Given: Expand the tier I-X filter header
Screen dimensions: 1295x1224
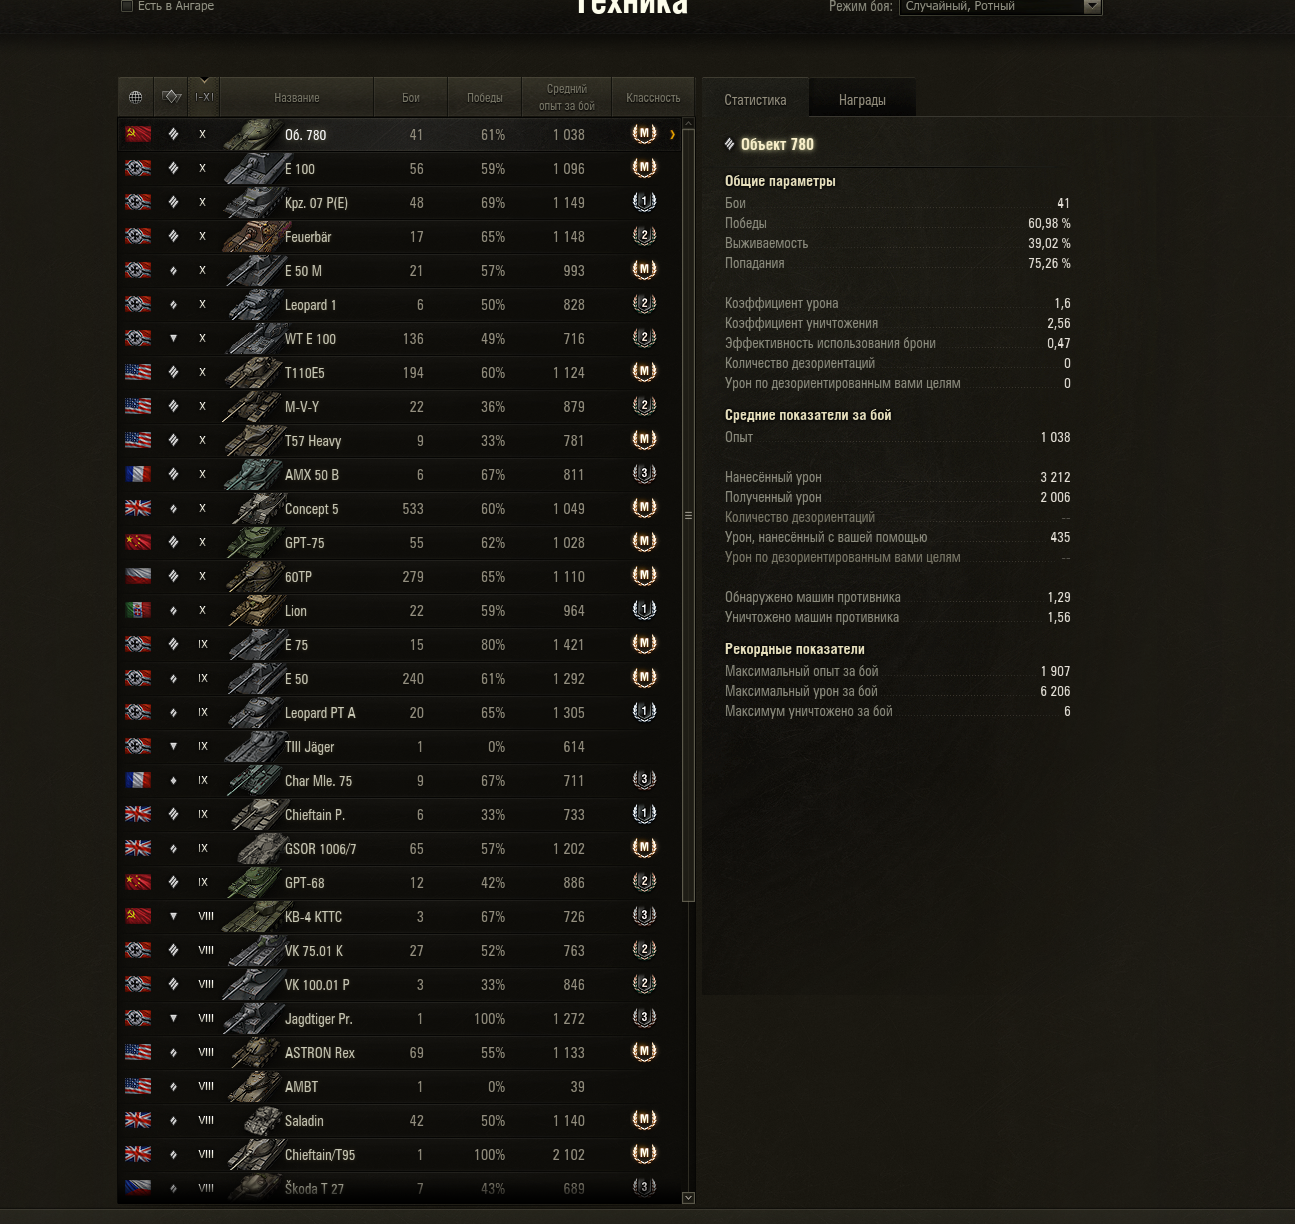Looking at the screenshot, I should (x=204, y=96).
